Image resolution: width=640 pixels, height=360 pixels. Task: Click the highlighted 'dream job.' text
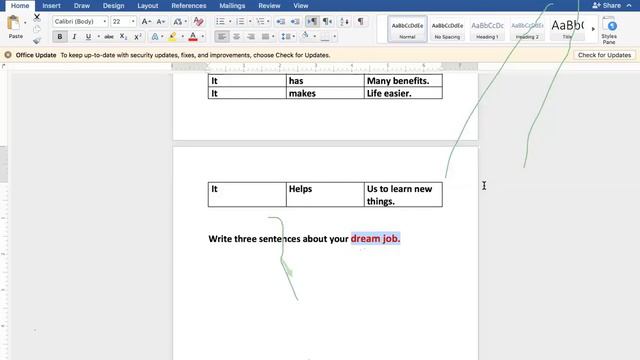(375, 238)
